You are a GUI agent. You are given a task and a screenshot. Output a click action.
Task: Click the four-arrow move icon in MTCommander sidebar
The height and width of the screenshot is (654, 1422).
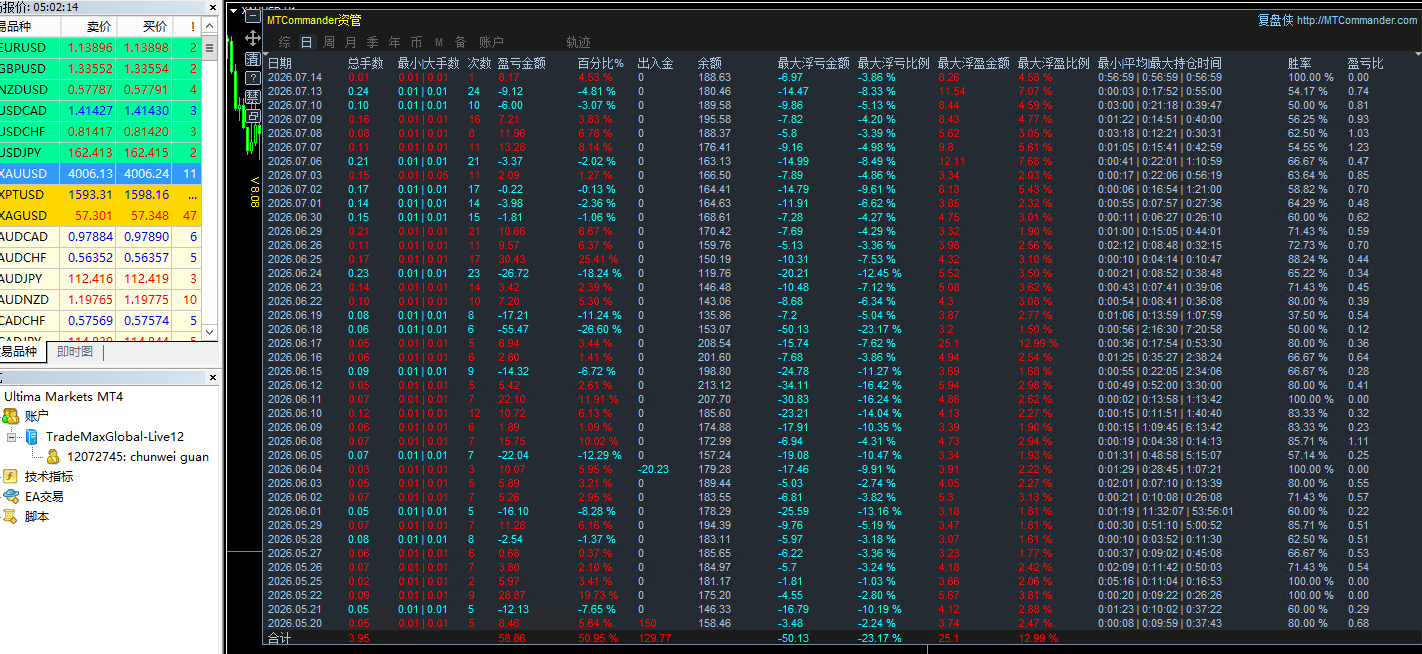(x=253, y=38)
